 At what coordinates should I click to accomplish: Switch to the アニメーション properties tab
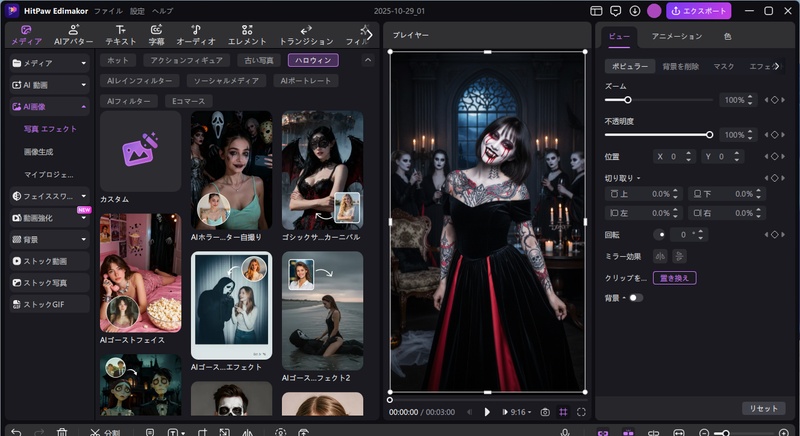pyautogui.click(x=677, y=36)
